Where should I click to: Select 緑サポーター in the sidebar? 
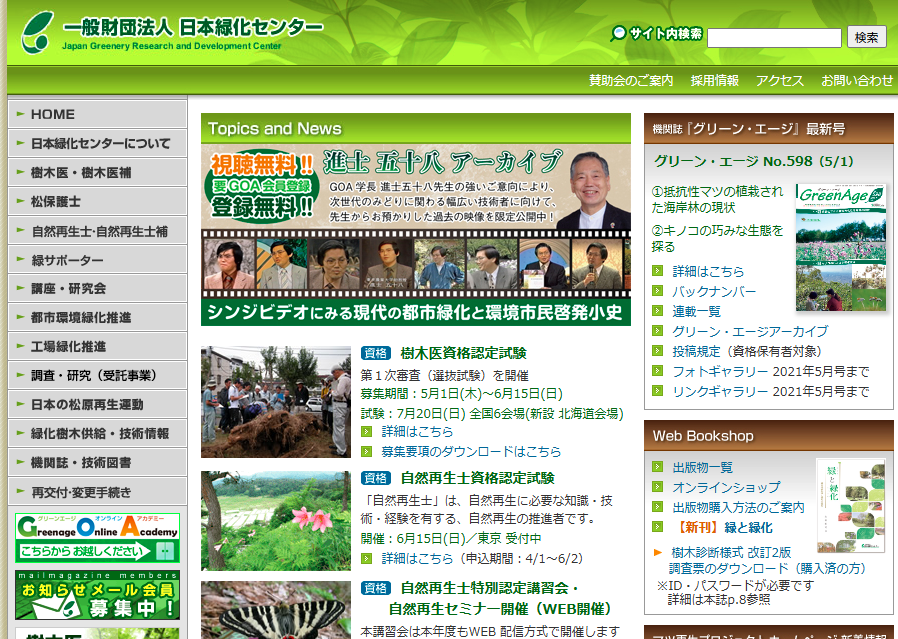pyautogui.click(x=97, y=259)
